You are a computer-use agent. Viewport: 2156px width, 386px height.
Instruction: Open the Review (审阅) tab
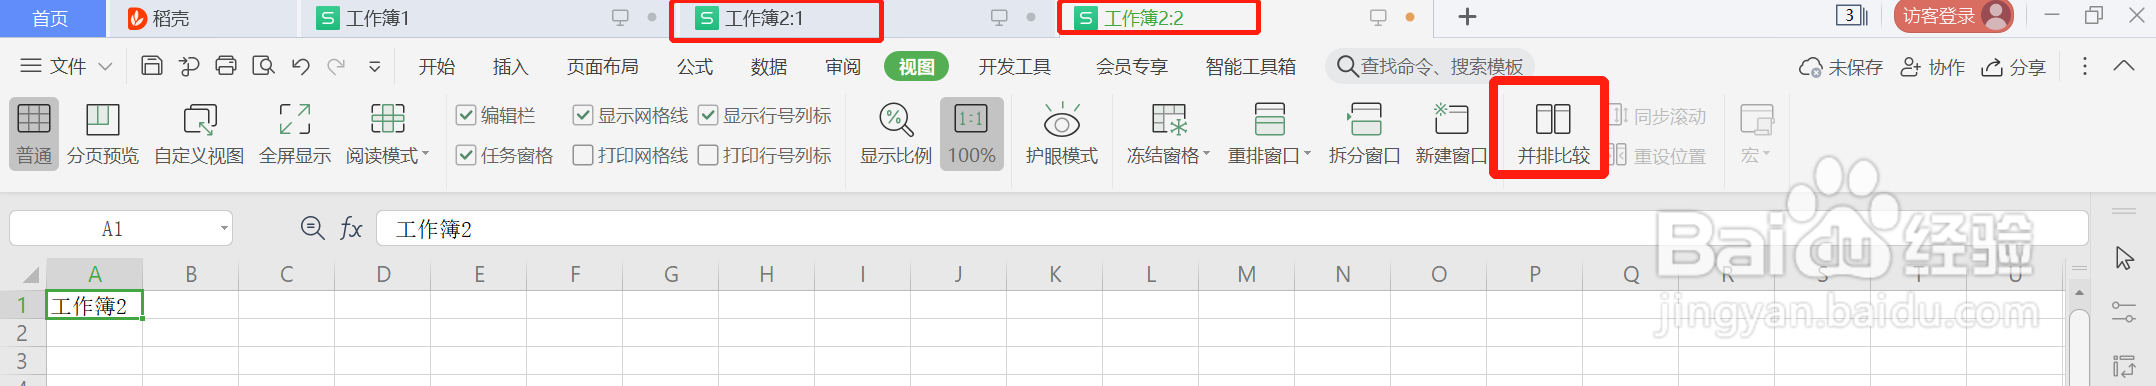coord(843,67)
